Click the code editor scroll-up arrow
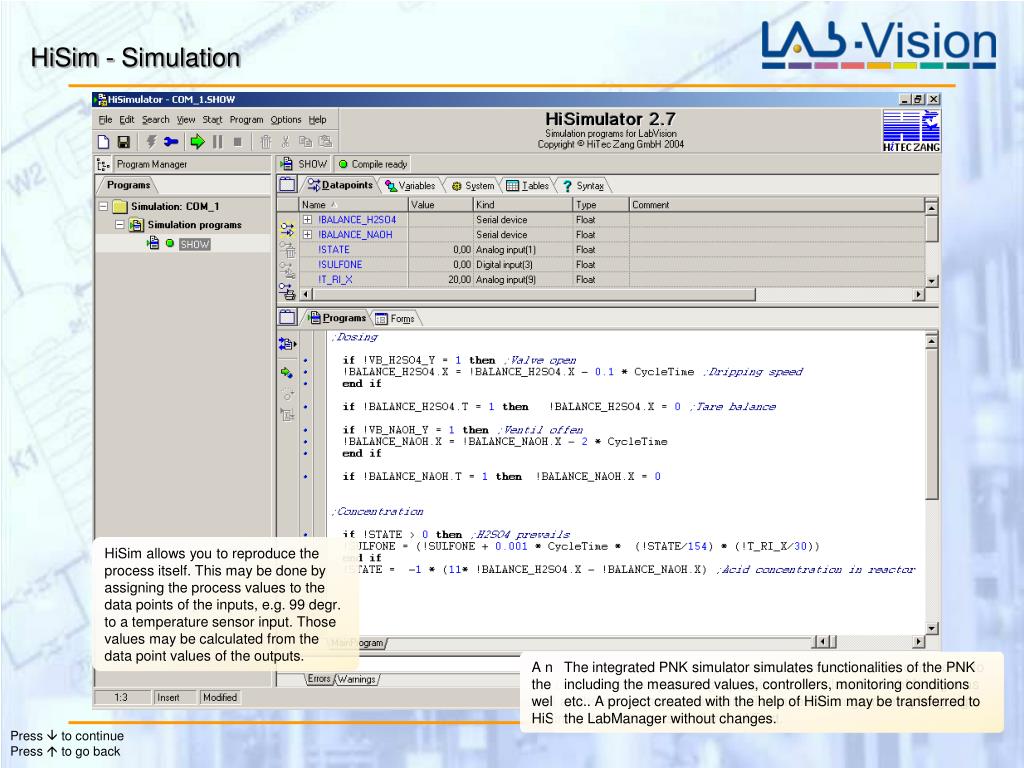The height and width of the screenshot is (768, 1024). (x=932, y=340)
